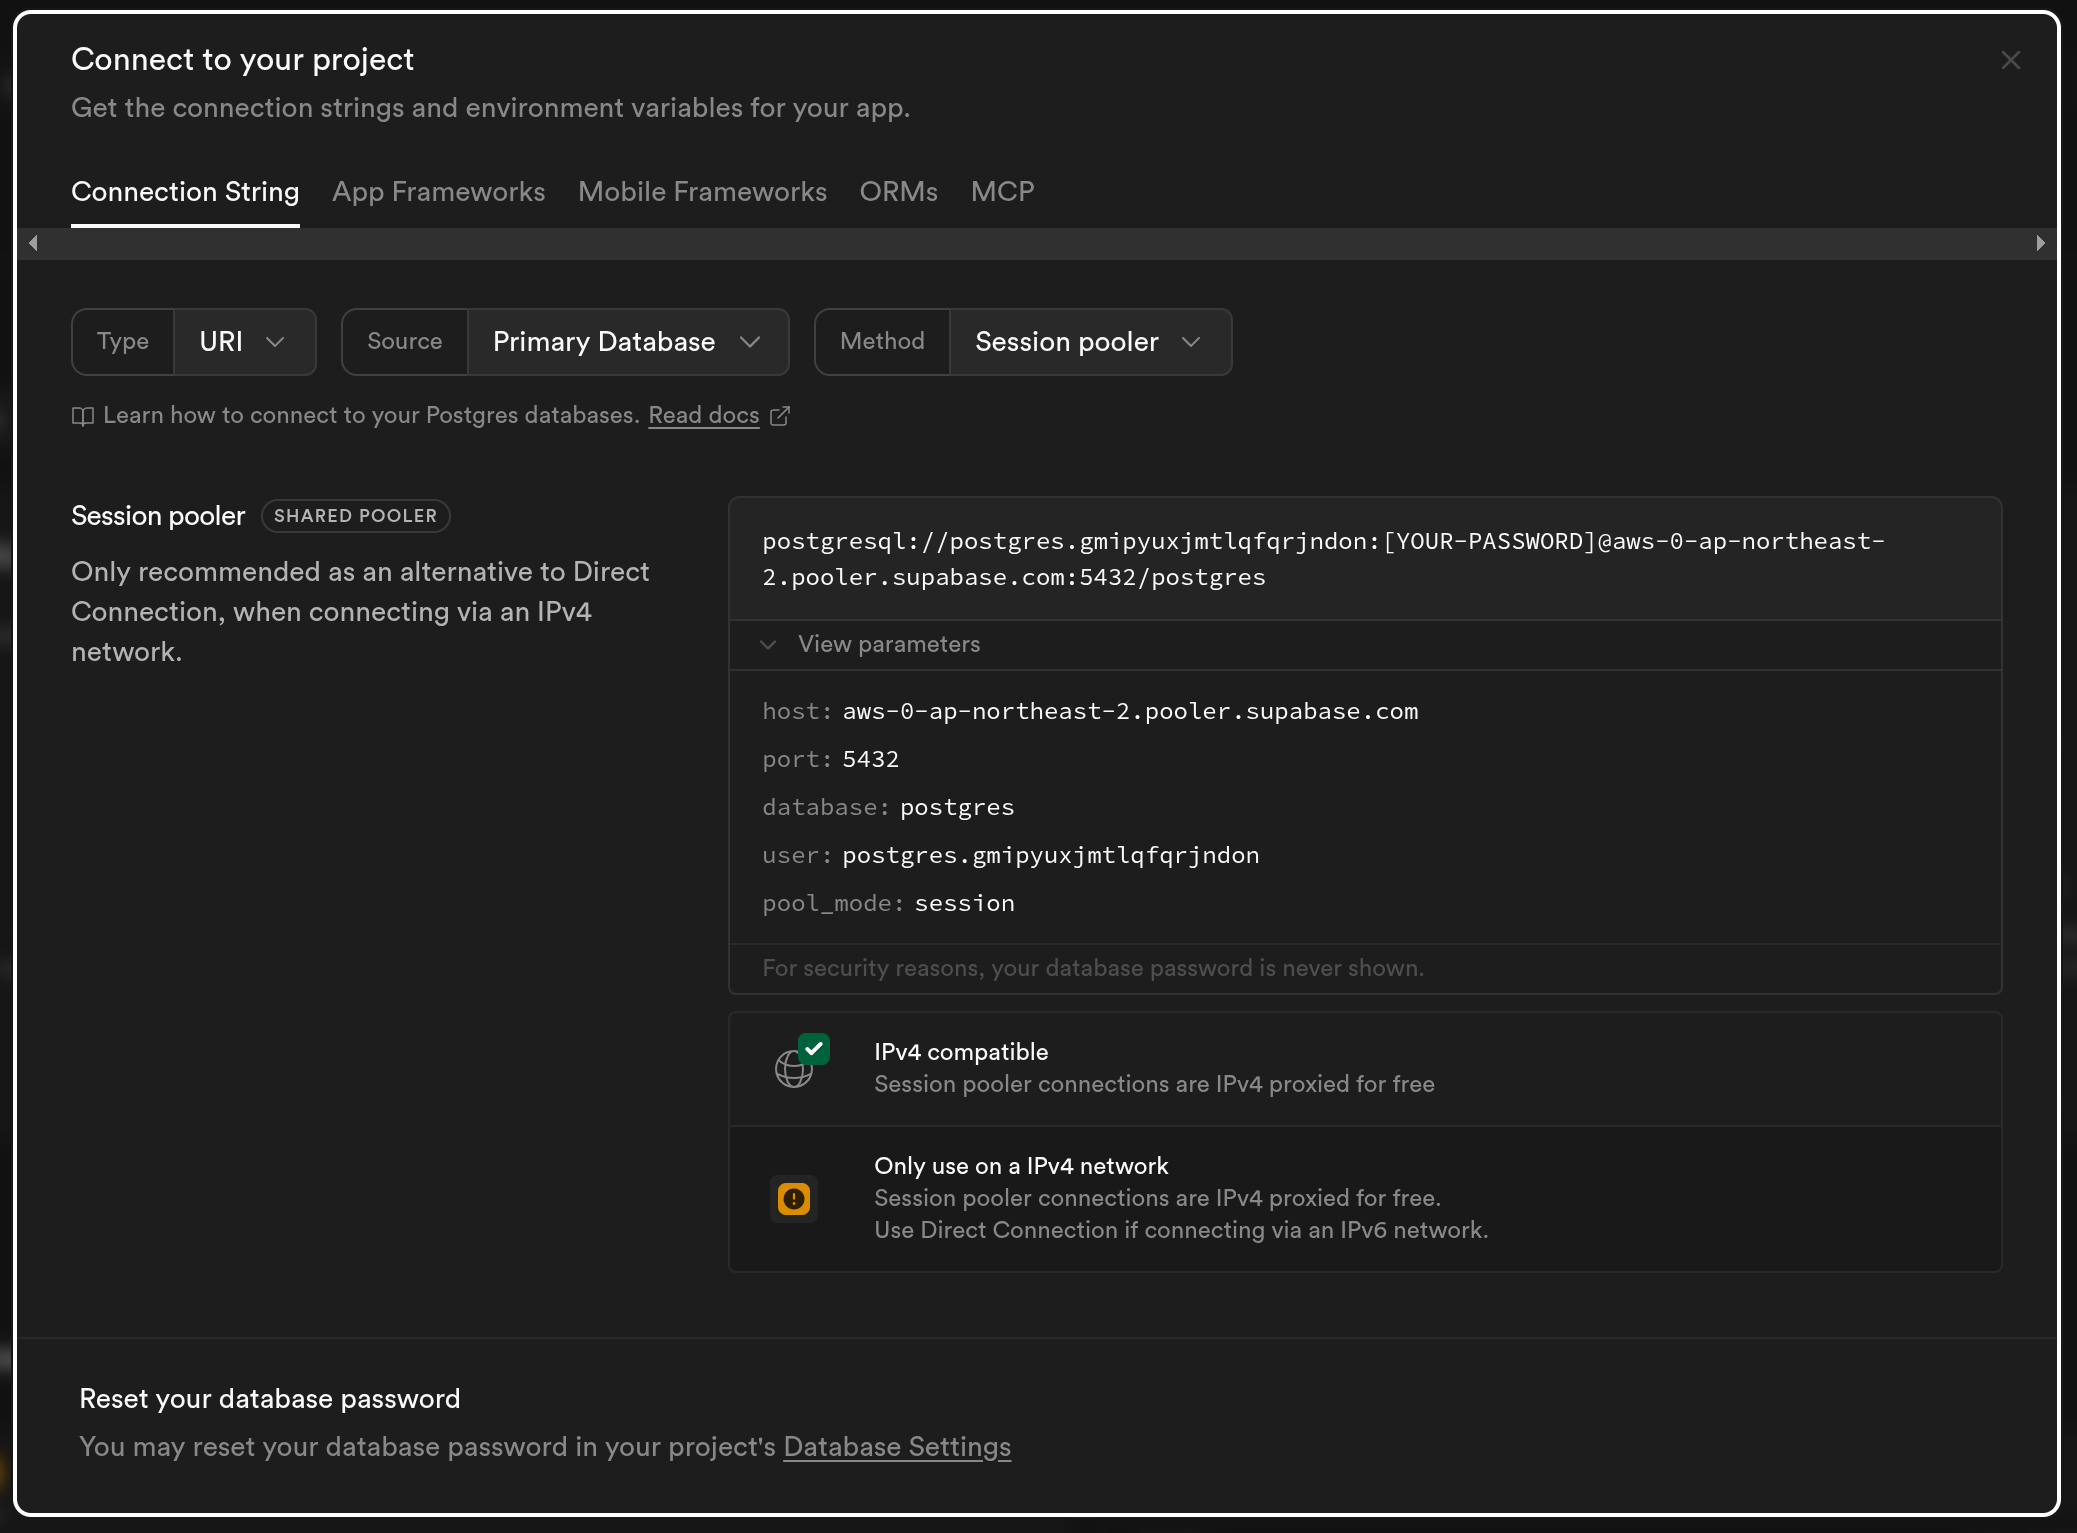The height and width of the screenshot is (1533, 2077).
Task: Click the port value 5432
Action: (870, 759)
